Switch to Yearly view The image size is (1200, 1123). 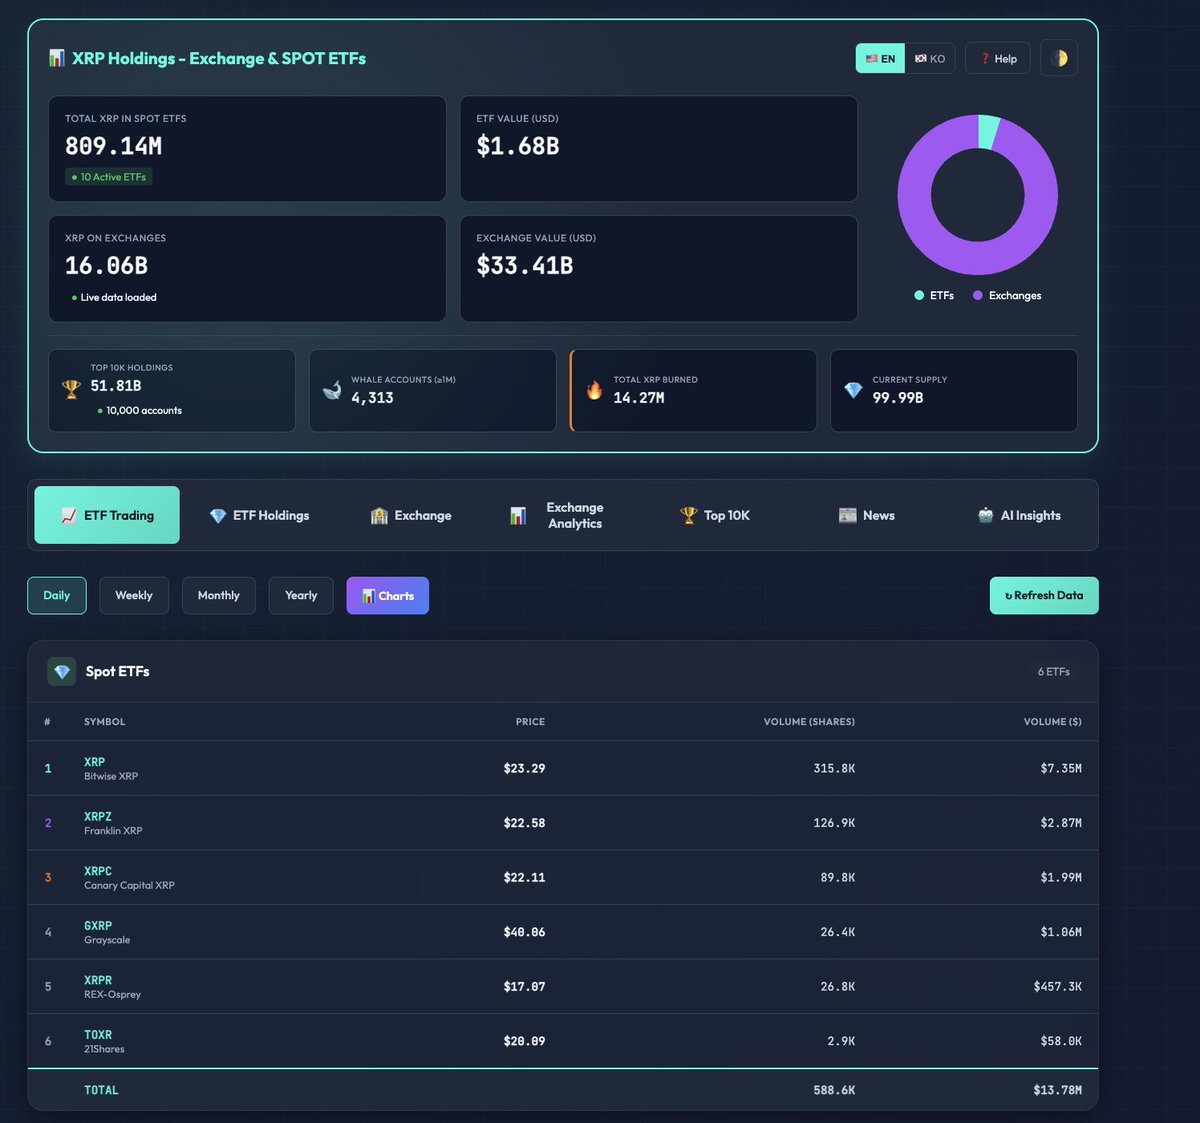[300, 595]
